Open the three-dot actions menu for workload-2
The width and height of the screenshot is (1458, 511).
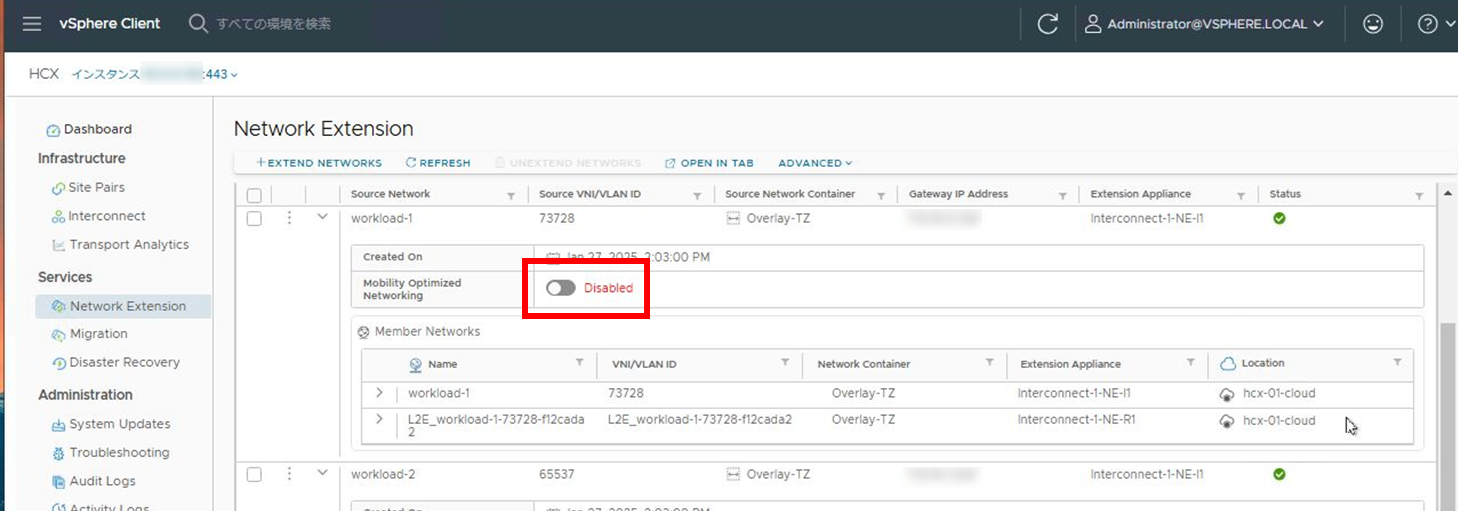[289, 474]
